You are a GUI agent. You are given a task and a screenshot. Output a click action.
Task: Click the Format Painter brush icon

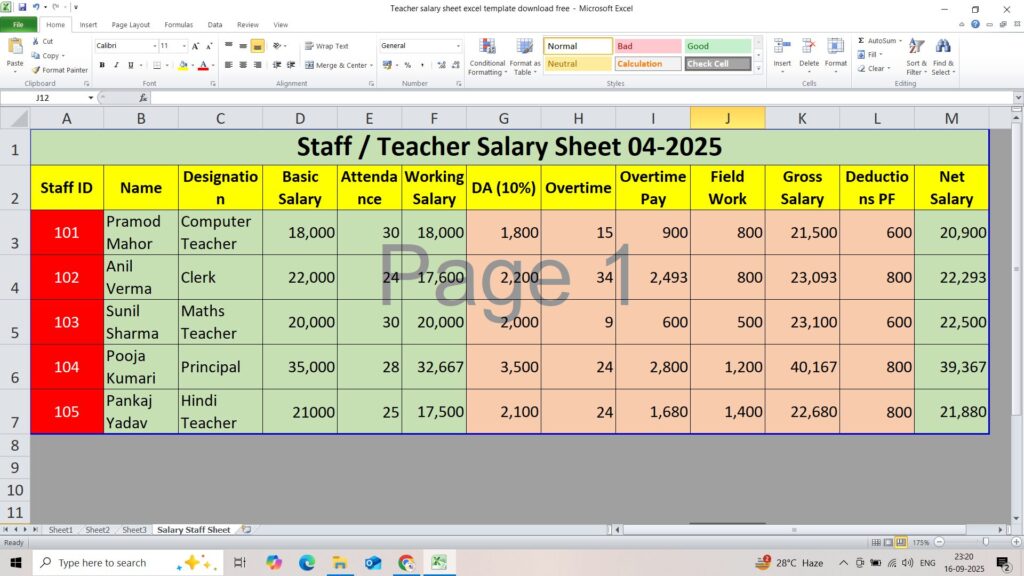[x=35, y=70]
